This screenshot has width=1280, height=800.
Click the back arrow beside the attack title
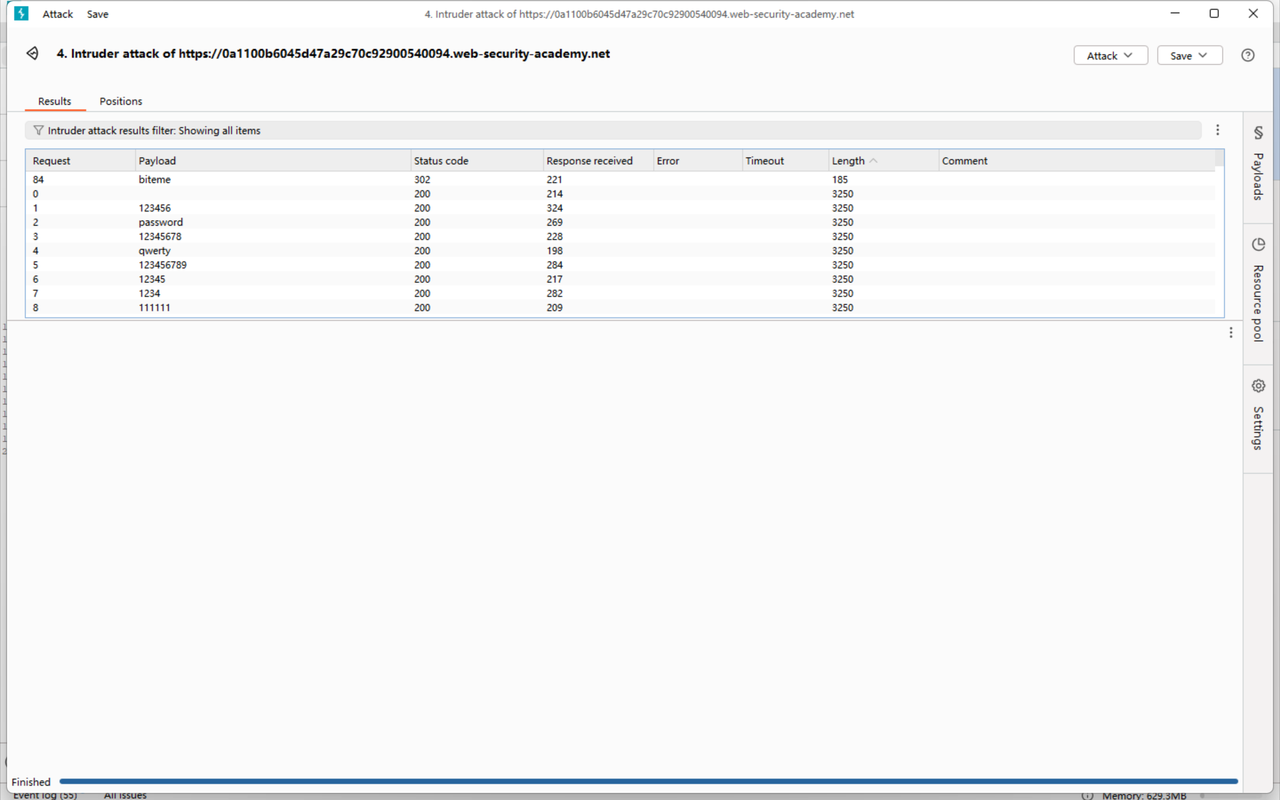click(31, 54)
